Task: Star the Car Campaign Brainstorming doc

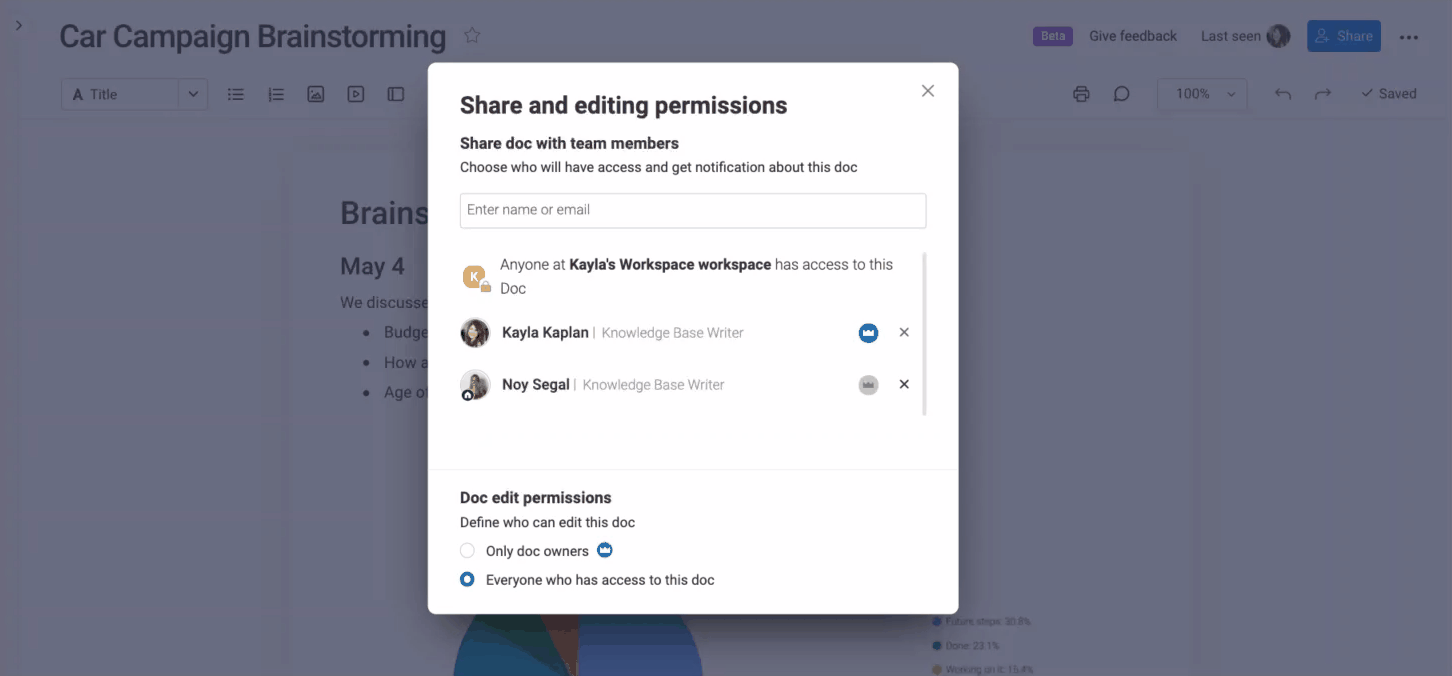Action: [x=472, y=36]
